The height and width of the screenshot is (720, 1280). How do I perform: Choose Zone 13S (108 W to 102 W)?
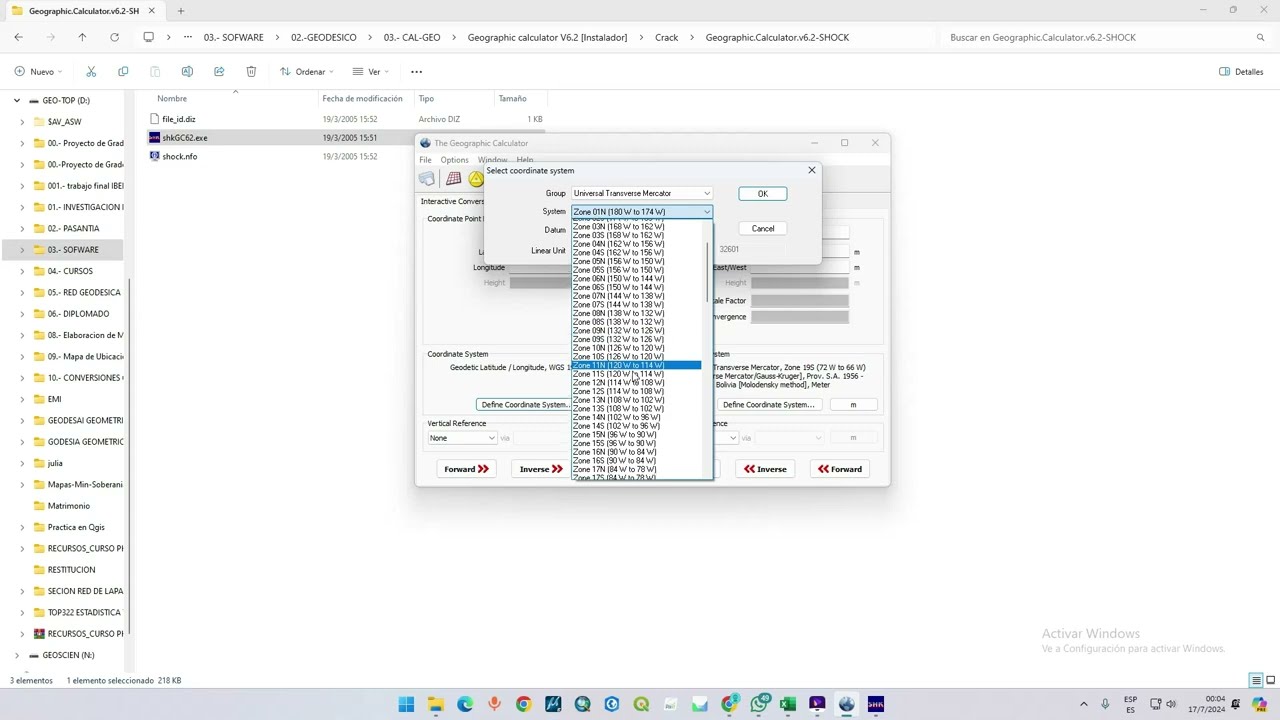636,409
